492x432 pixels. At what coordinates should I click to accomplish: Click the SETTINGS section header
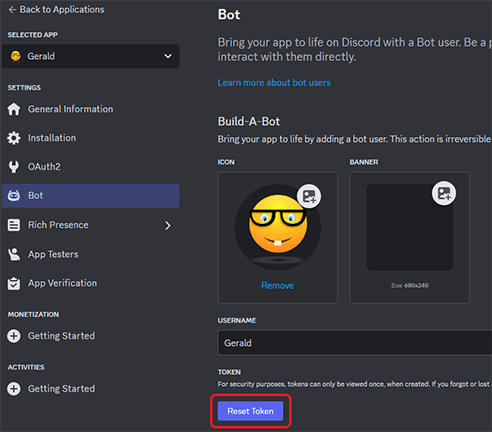pyautogui.click(x=24, y=88)
